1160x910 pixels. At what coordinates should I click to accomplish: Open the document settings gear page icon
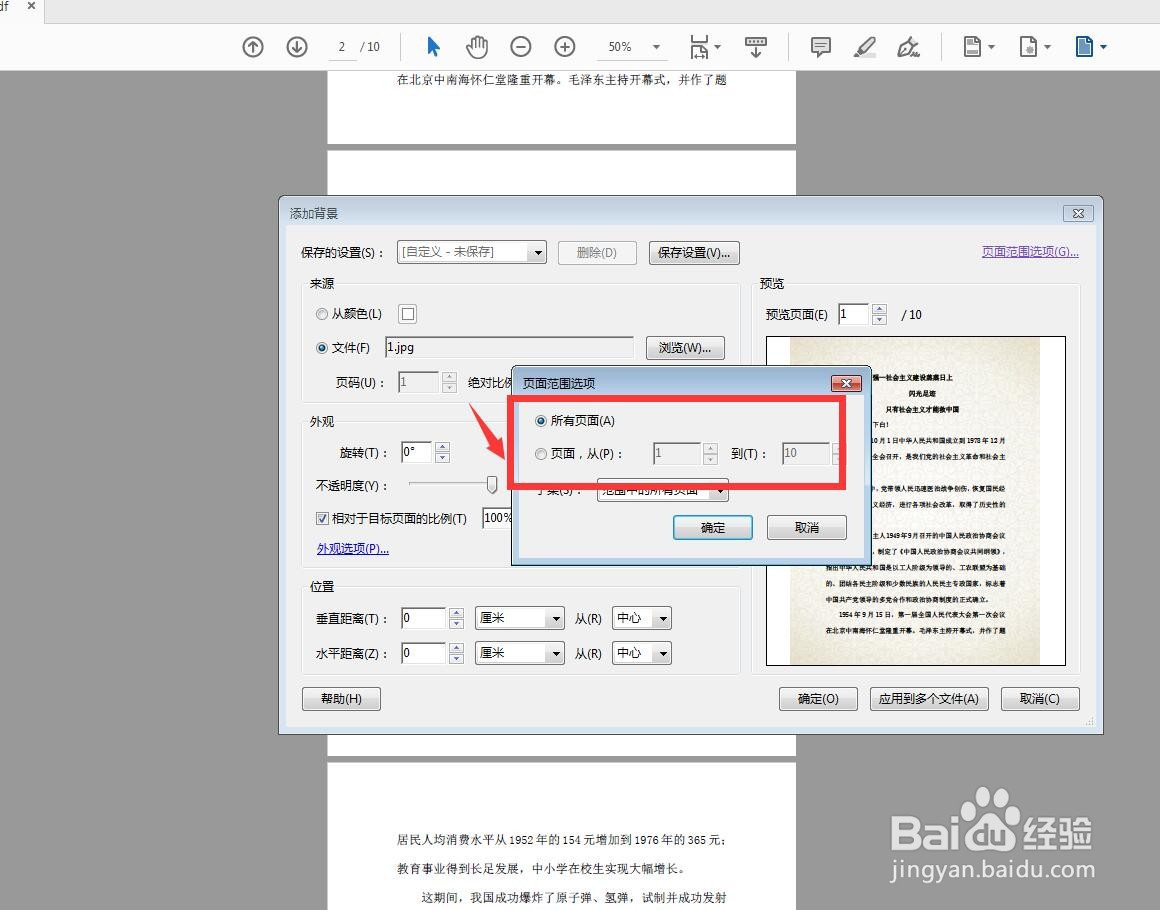pos(1034,47)
